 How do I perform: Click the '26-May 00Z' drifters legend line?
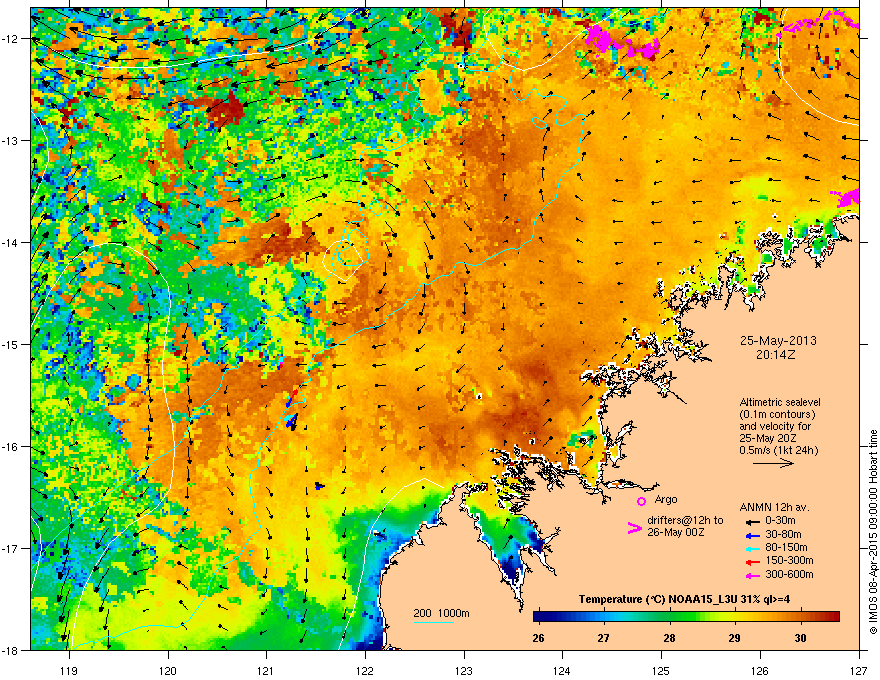675,532
